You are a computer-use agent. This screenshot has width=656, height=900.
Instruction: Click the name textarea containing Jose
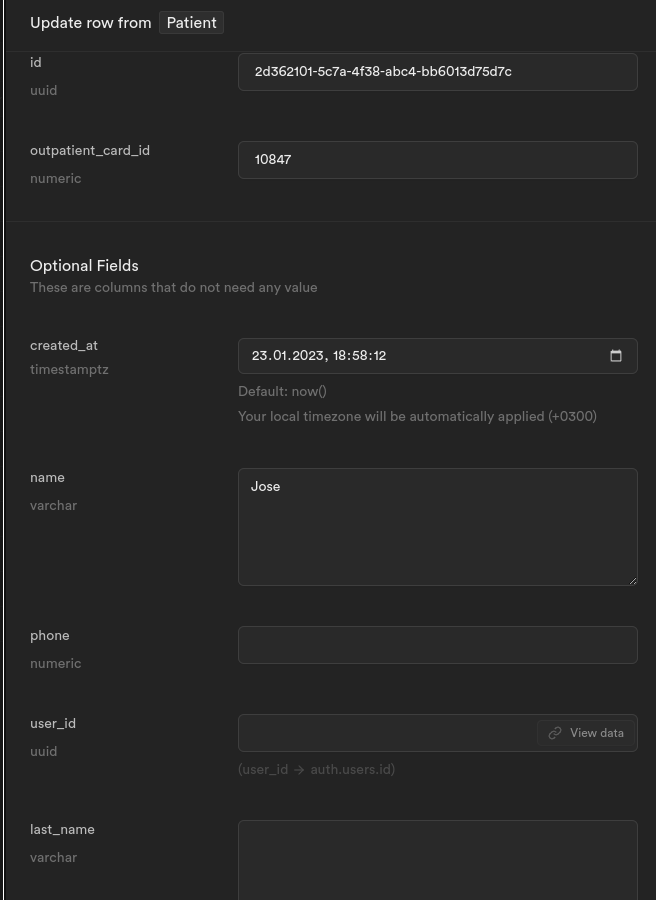[437, 527]
